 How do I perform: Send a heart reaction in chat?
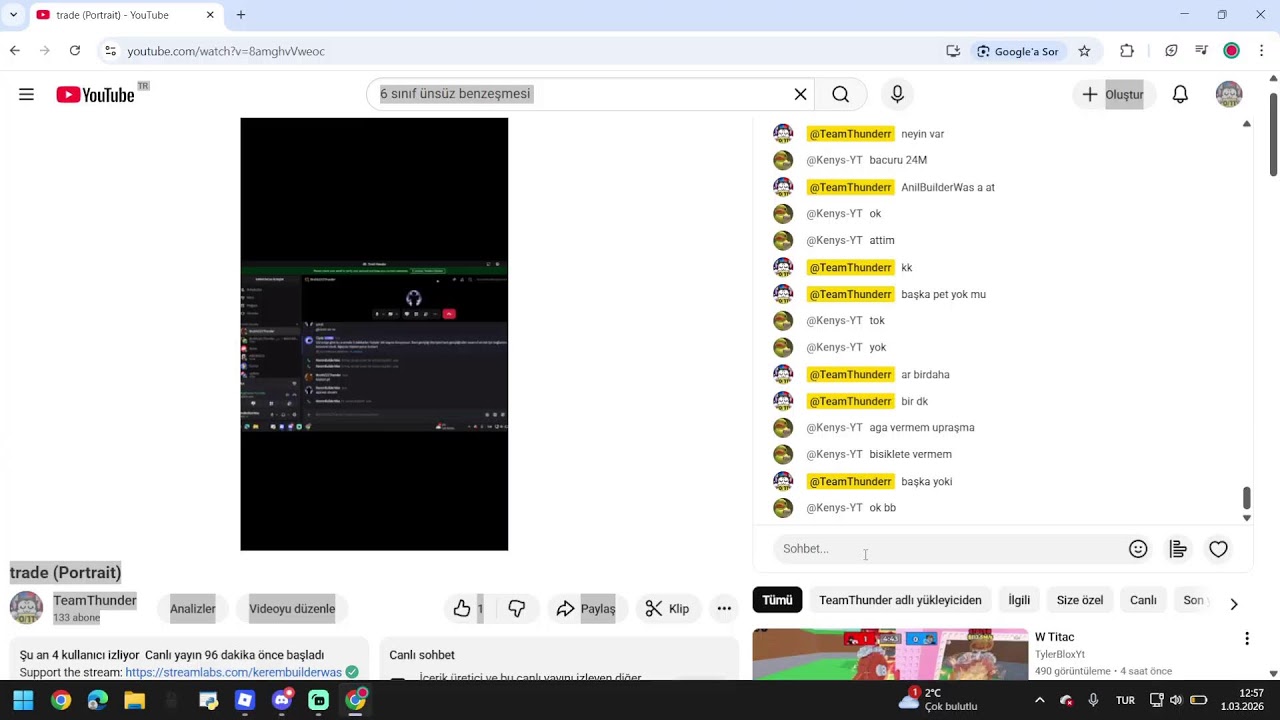tap(1218, 549)
